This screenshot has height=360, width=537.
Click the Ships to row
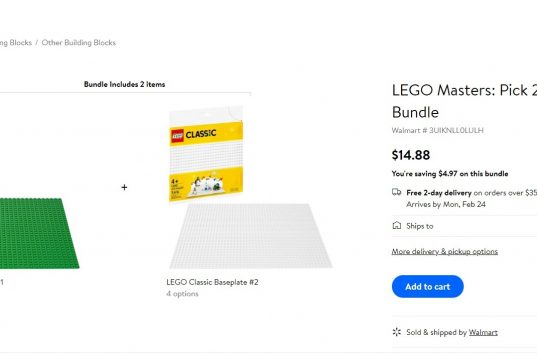click(464, 226)
